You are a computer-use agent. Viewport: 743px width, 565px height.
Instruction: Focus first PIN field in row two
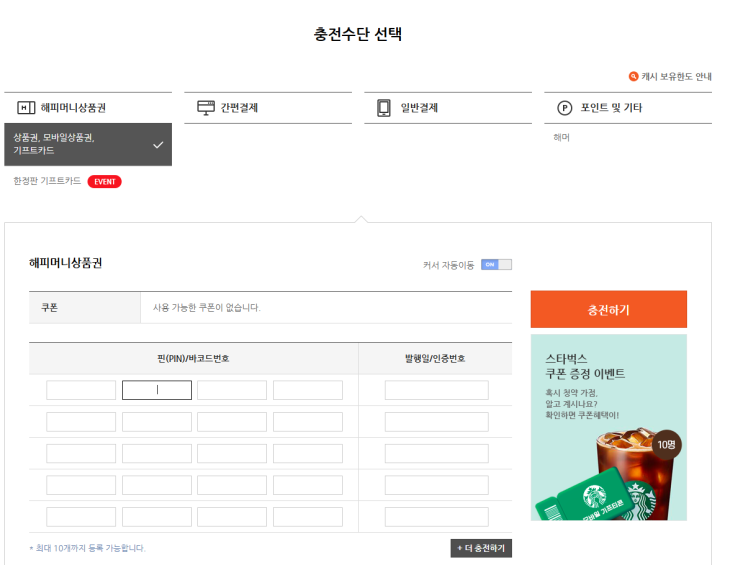pyautogui.click(x=81, y=422)
